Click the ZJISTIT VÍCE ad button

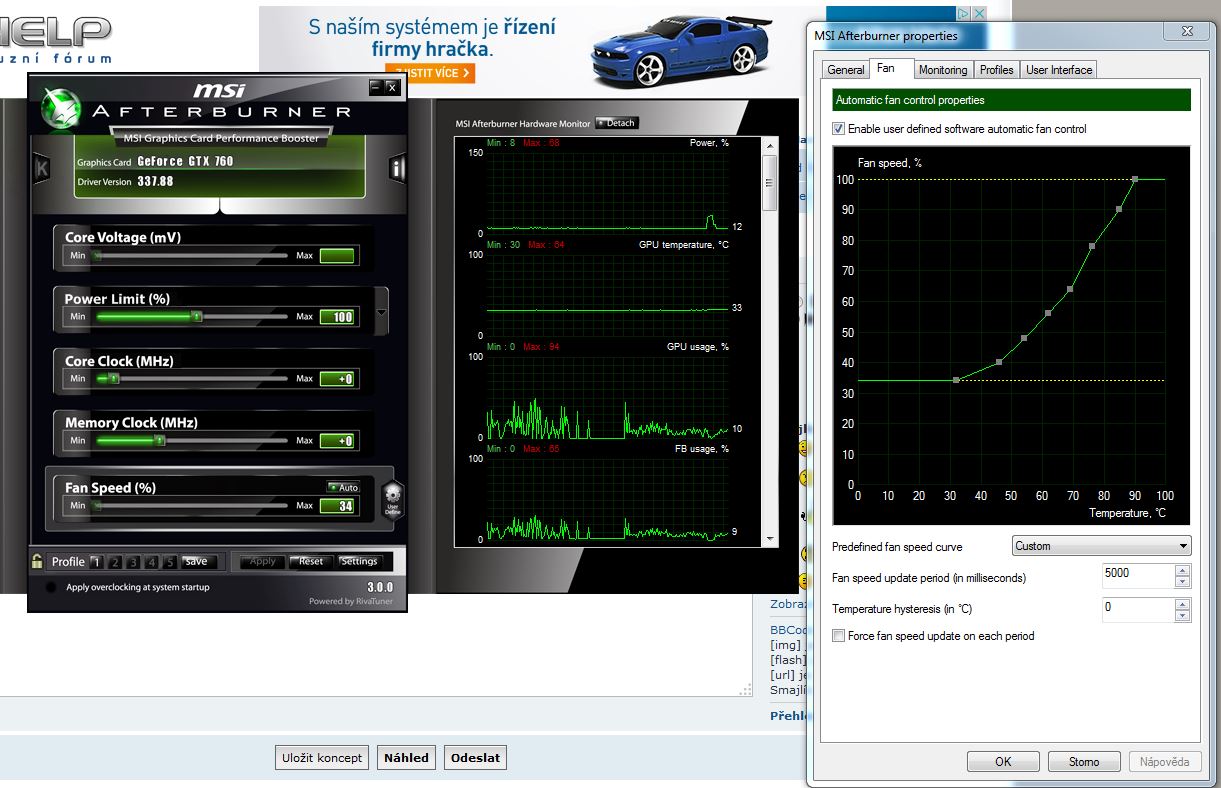(x=432, y=73)
